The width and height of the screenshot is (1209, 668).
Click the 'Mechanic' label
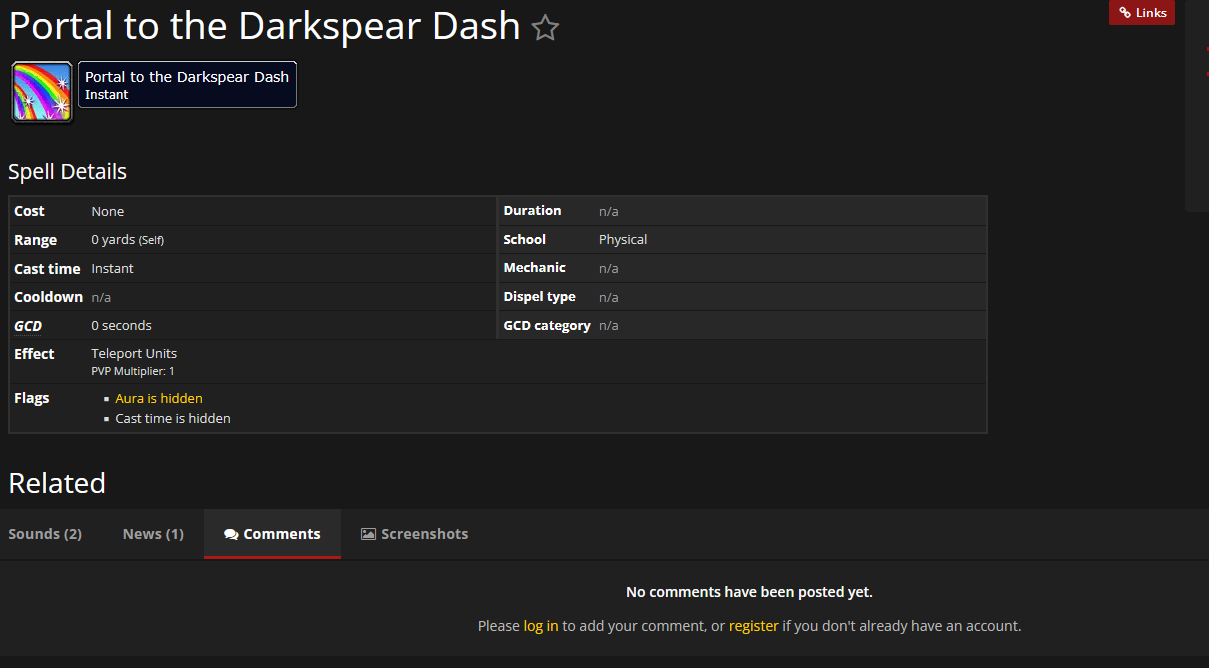pyautogui.click(x=534, y=267)
